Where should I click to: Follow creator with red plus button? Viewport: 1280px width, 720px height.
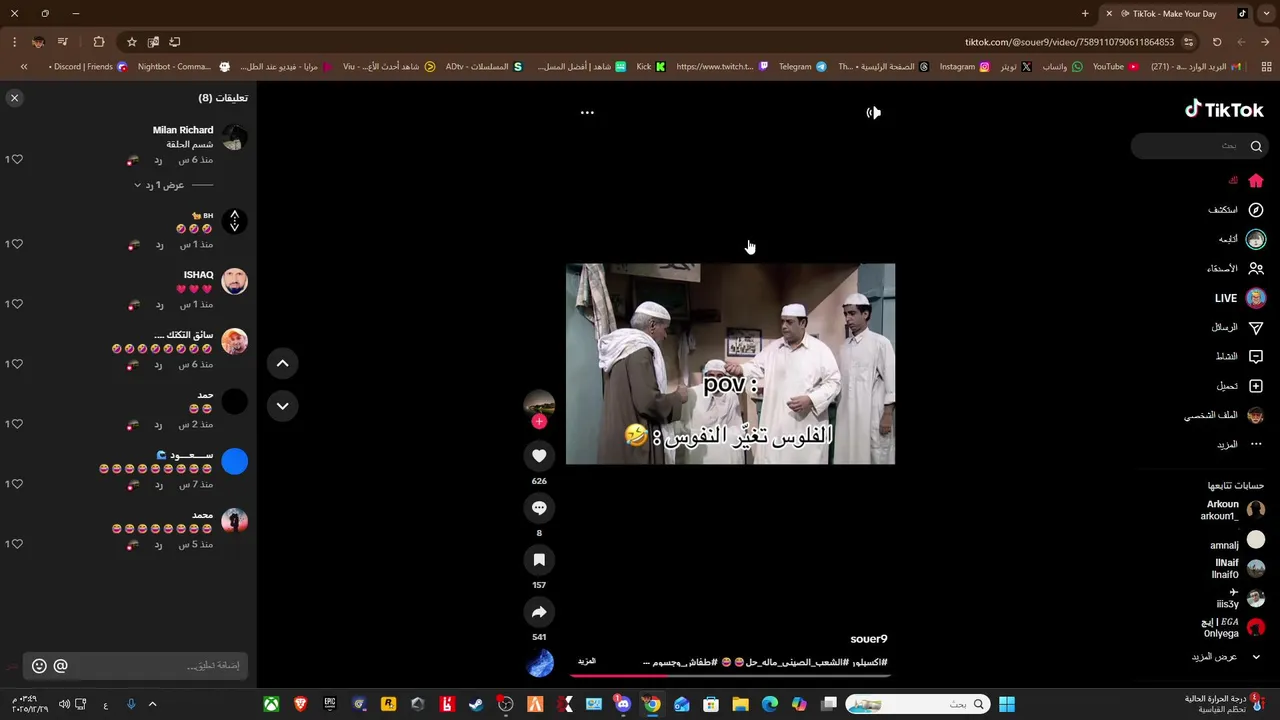click(539, 422)
